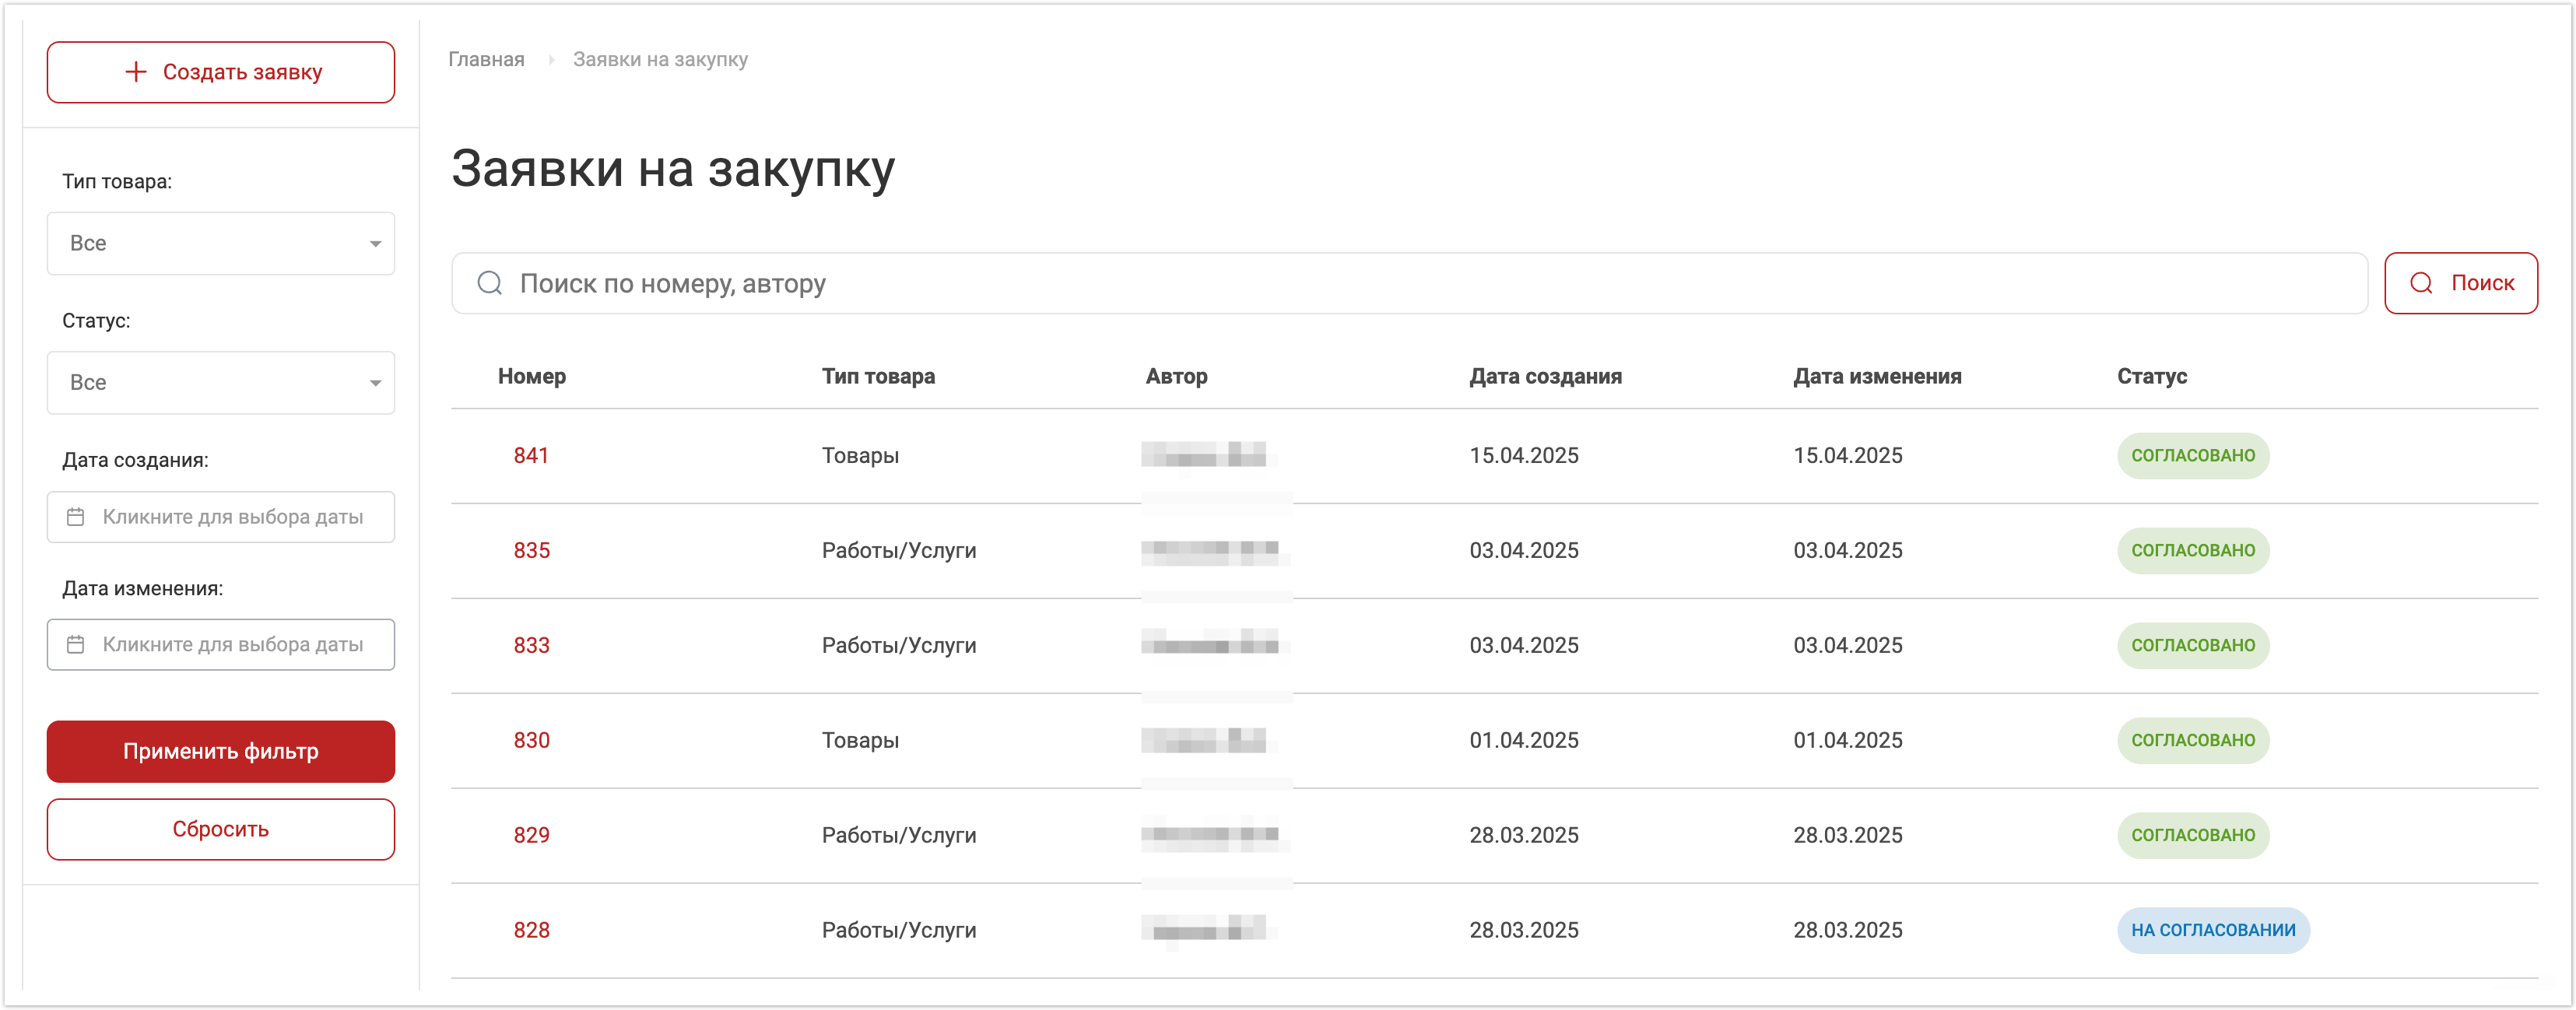Open request 833 link
The width and height of the screenshot is (2576, 1010).
point(531,645)
